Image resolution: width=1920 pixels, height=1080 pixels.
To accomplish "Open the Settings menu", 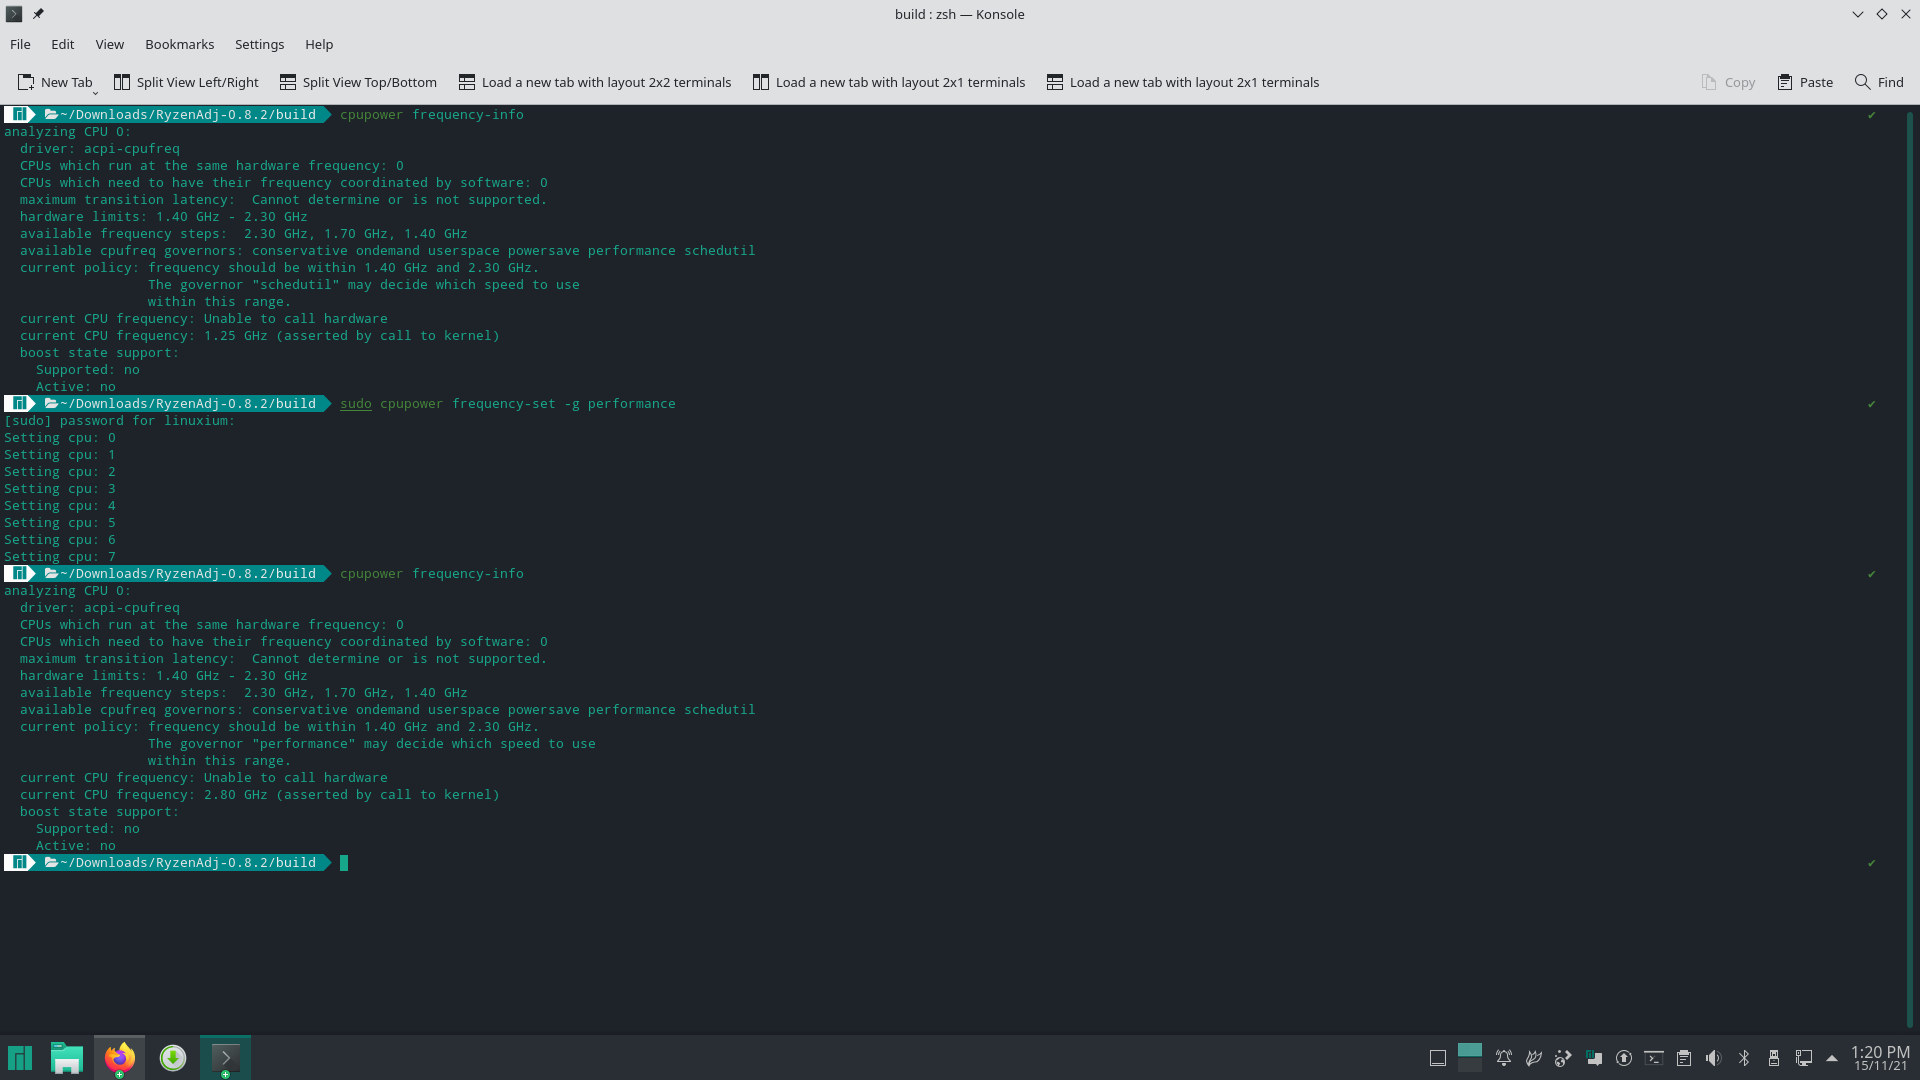I will click(259, 44).
